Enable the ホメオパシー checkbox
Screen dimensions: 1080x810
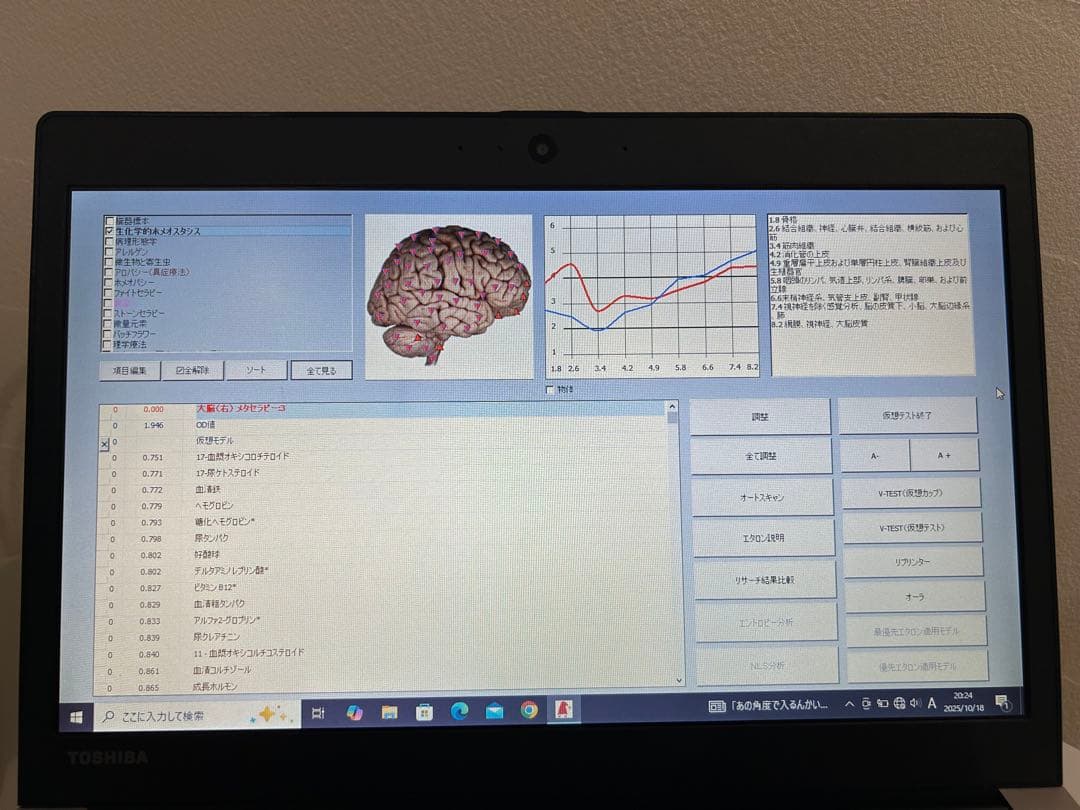point(108,283)
